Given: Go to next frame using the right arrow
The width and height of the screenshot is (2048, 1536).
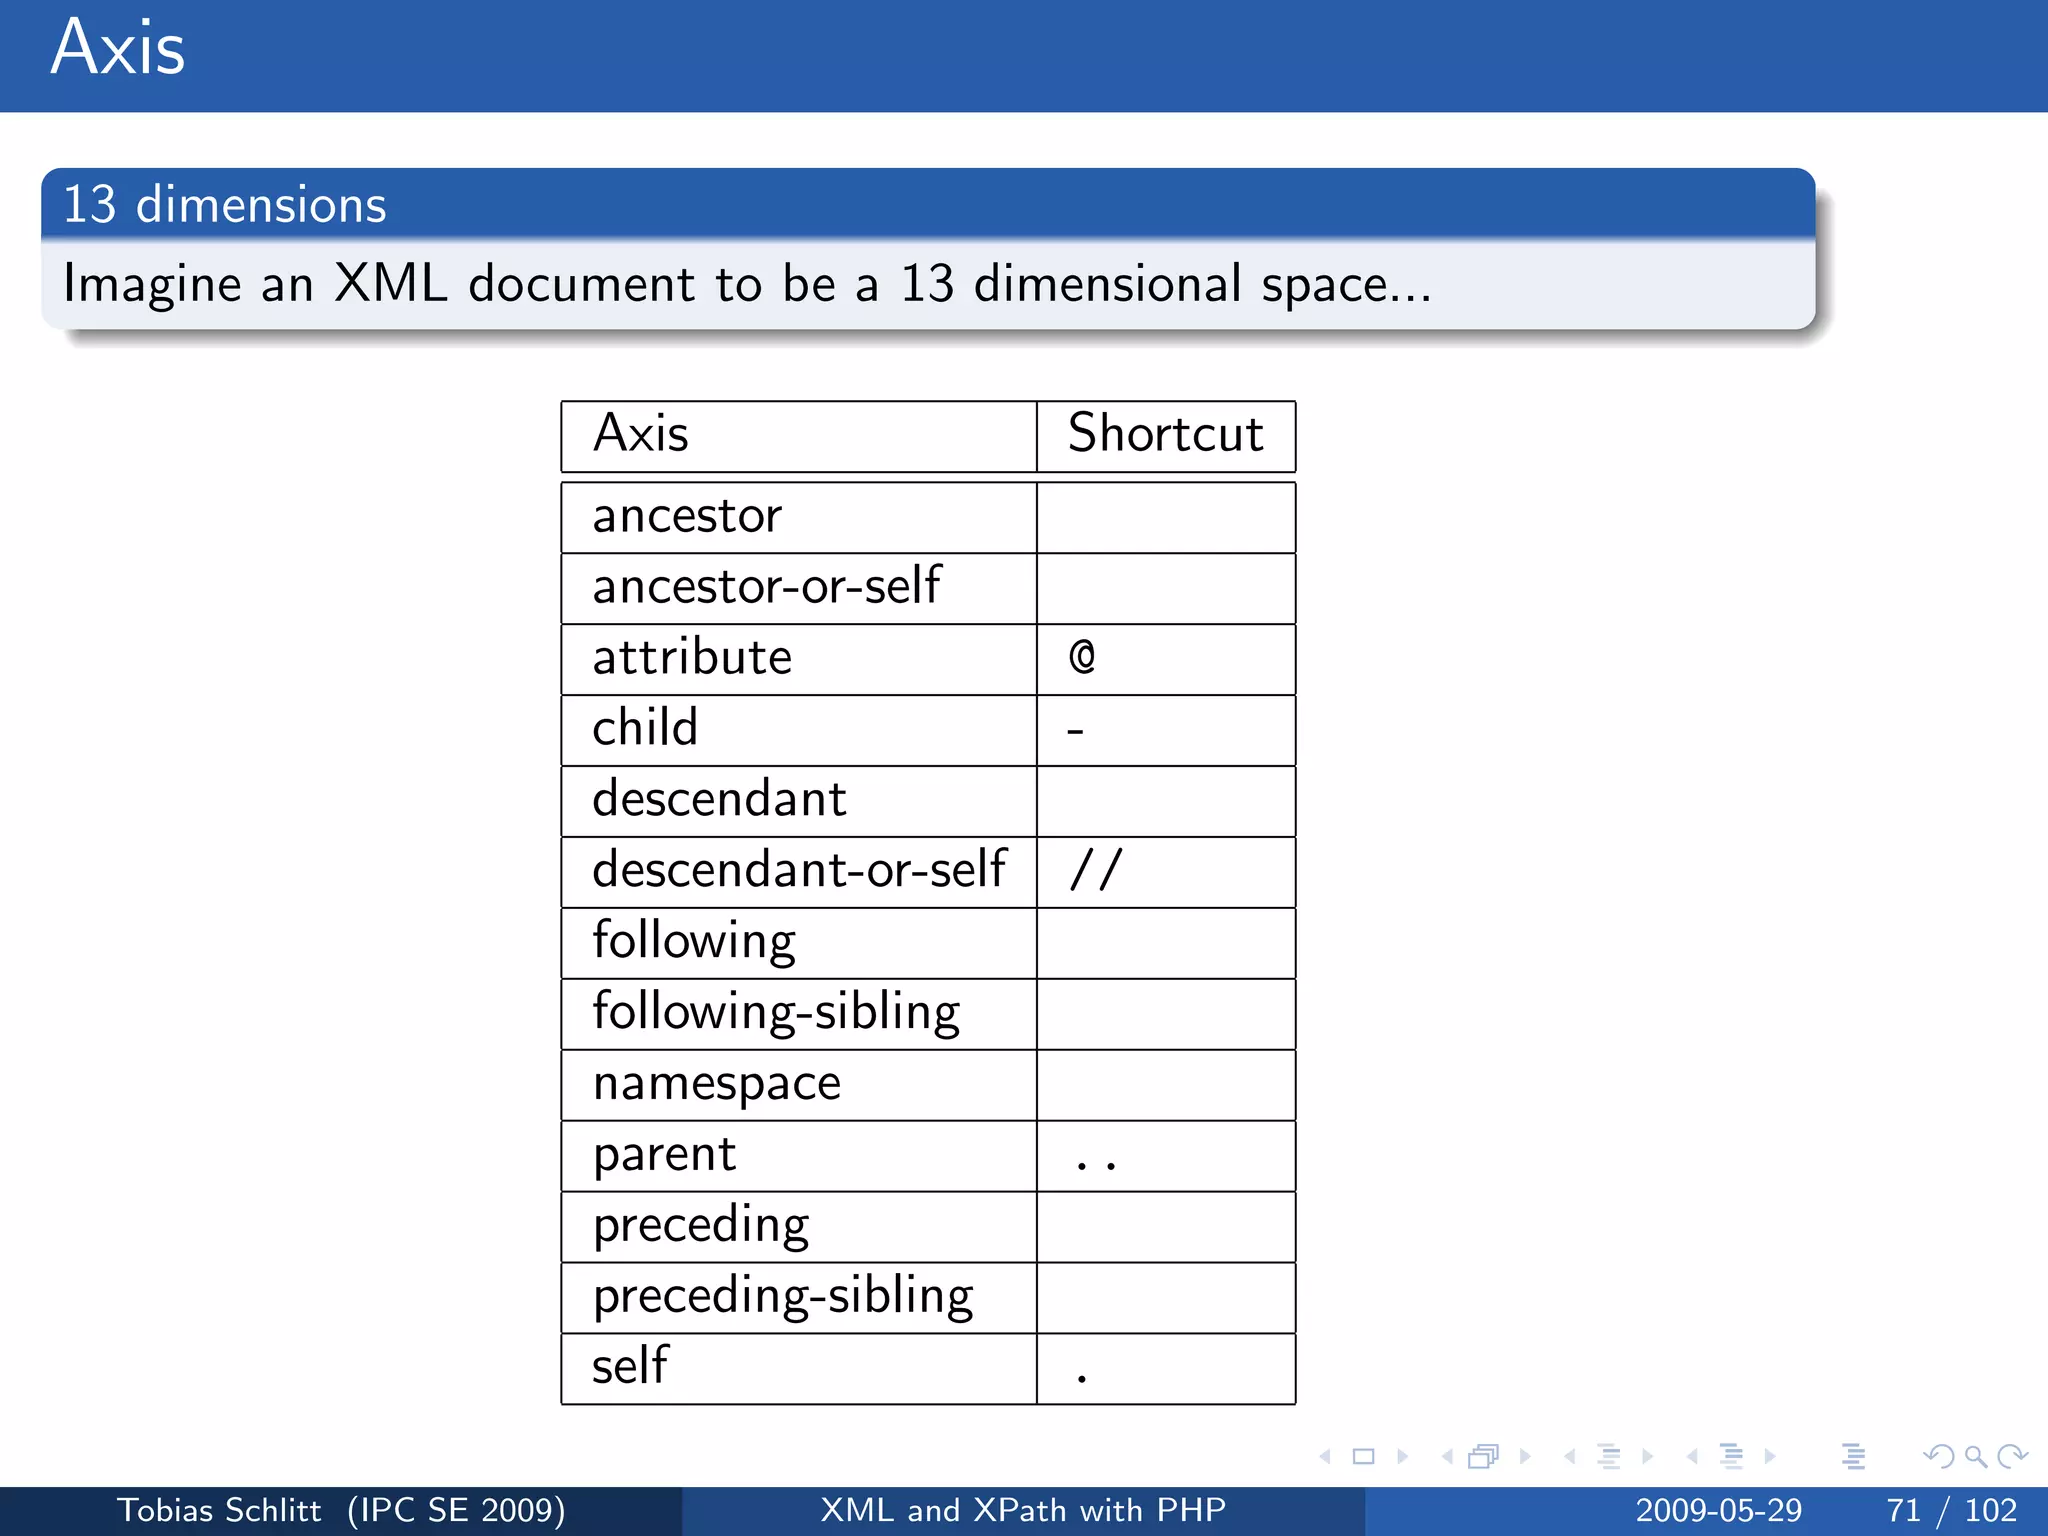Looking at the screenshot, I should [x=1525, y=1457].
